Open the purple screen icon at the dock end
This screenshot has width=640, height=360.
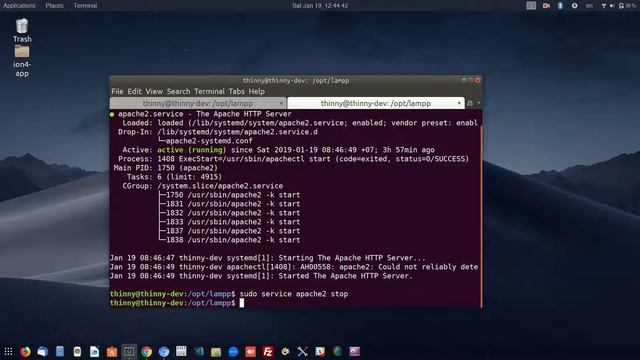pyautogui.click(x=354, y=351)
